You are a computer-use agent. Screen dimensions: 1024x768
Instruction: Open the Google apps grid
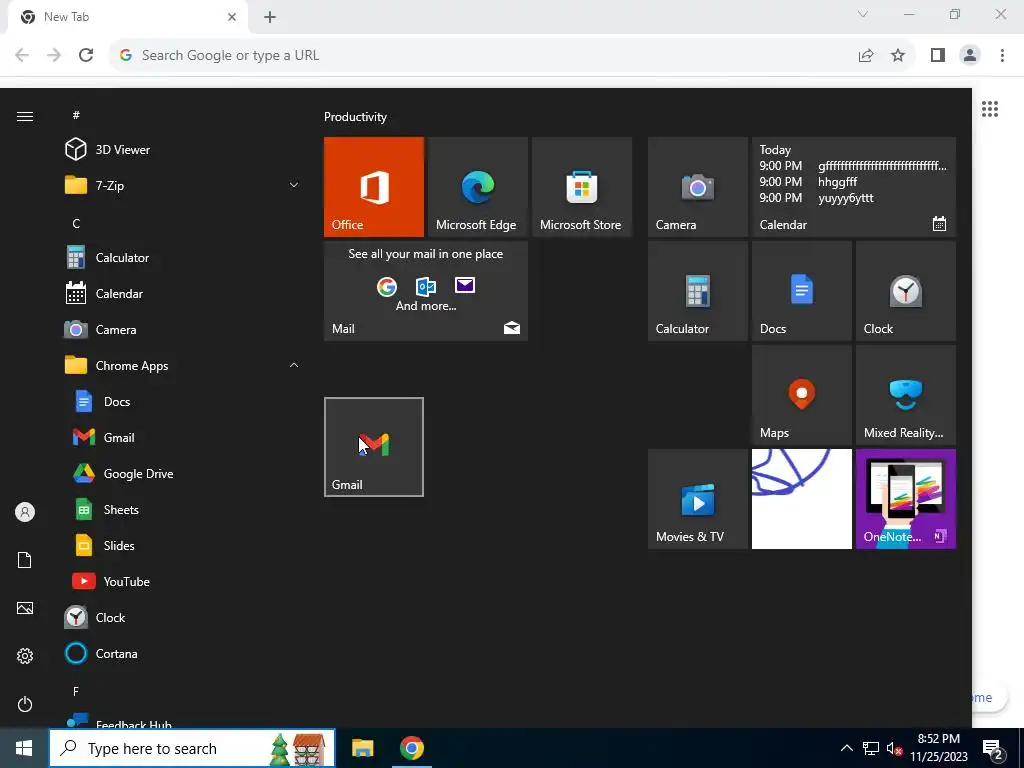[990, 109]
